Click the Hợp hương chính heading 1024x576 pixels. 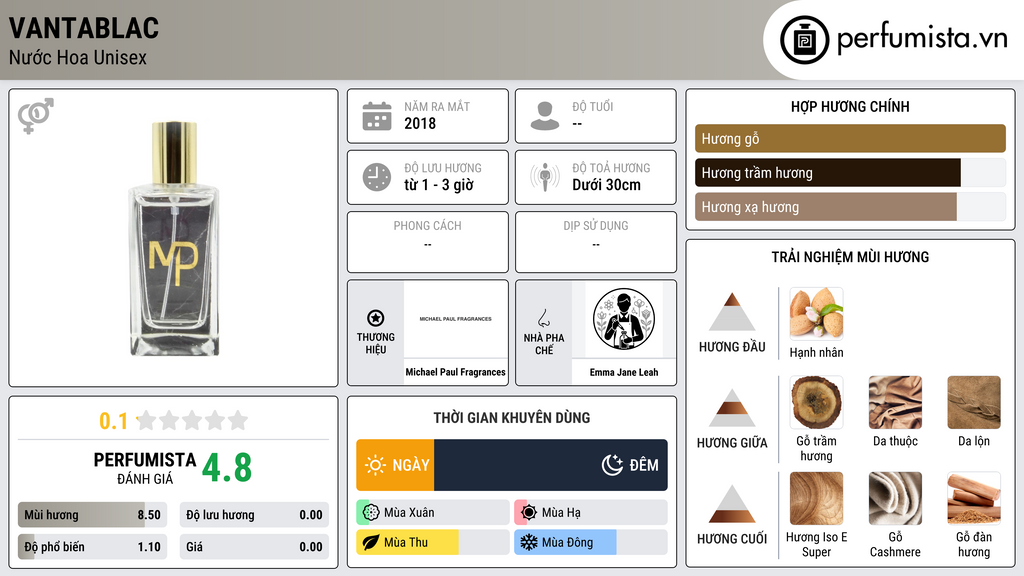850,106
